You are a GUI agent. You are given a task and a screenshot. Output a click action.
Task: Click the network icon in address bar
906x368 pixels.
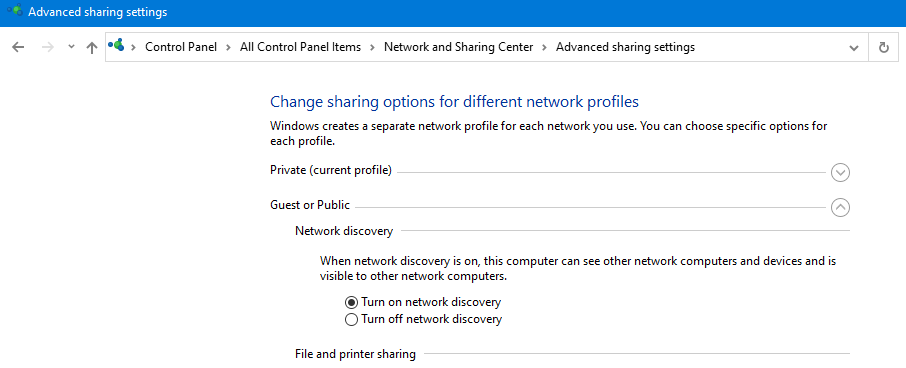point(116,45)
